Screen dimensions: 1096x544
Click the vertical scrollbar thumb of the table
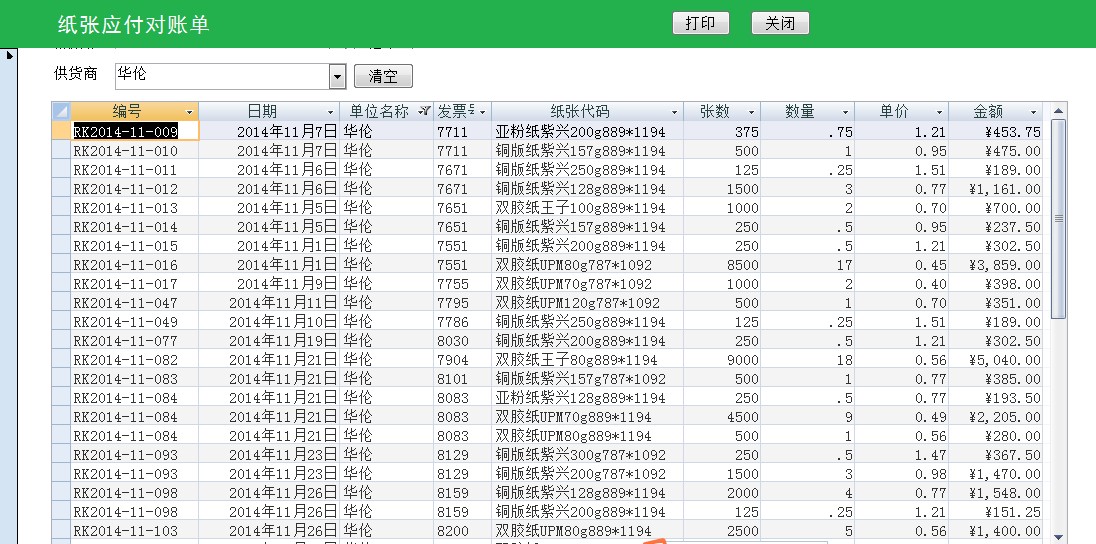pos(1058,218)
